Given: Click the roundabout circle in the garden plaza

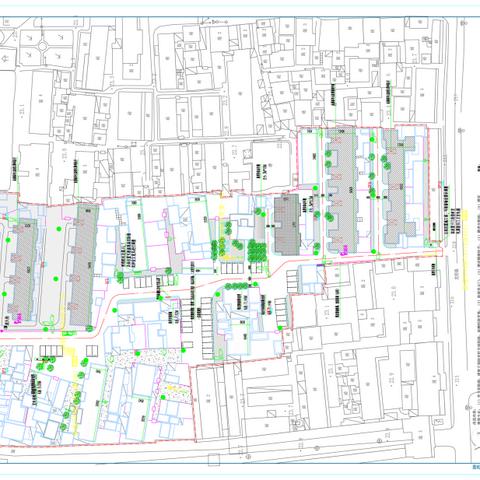Looking at the screenshot, I should [x=43, y=45].
